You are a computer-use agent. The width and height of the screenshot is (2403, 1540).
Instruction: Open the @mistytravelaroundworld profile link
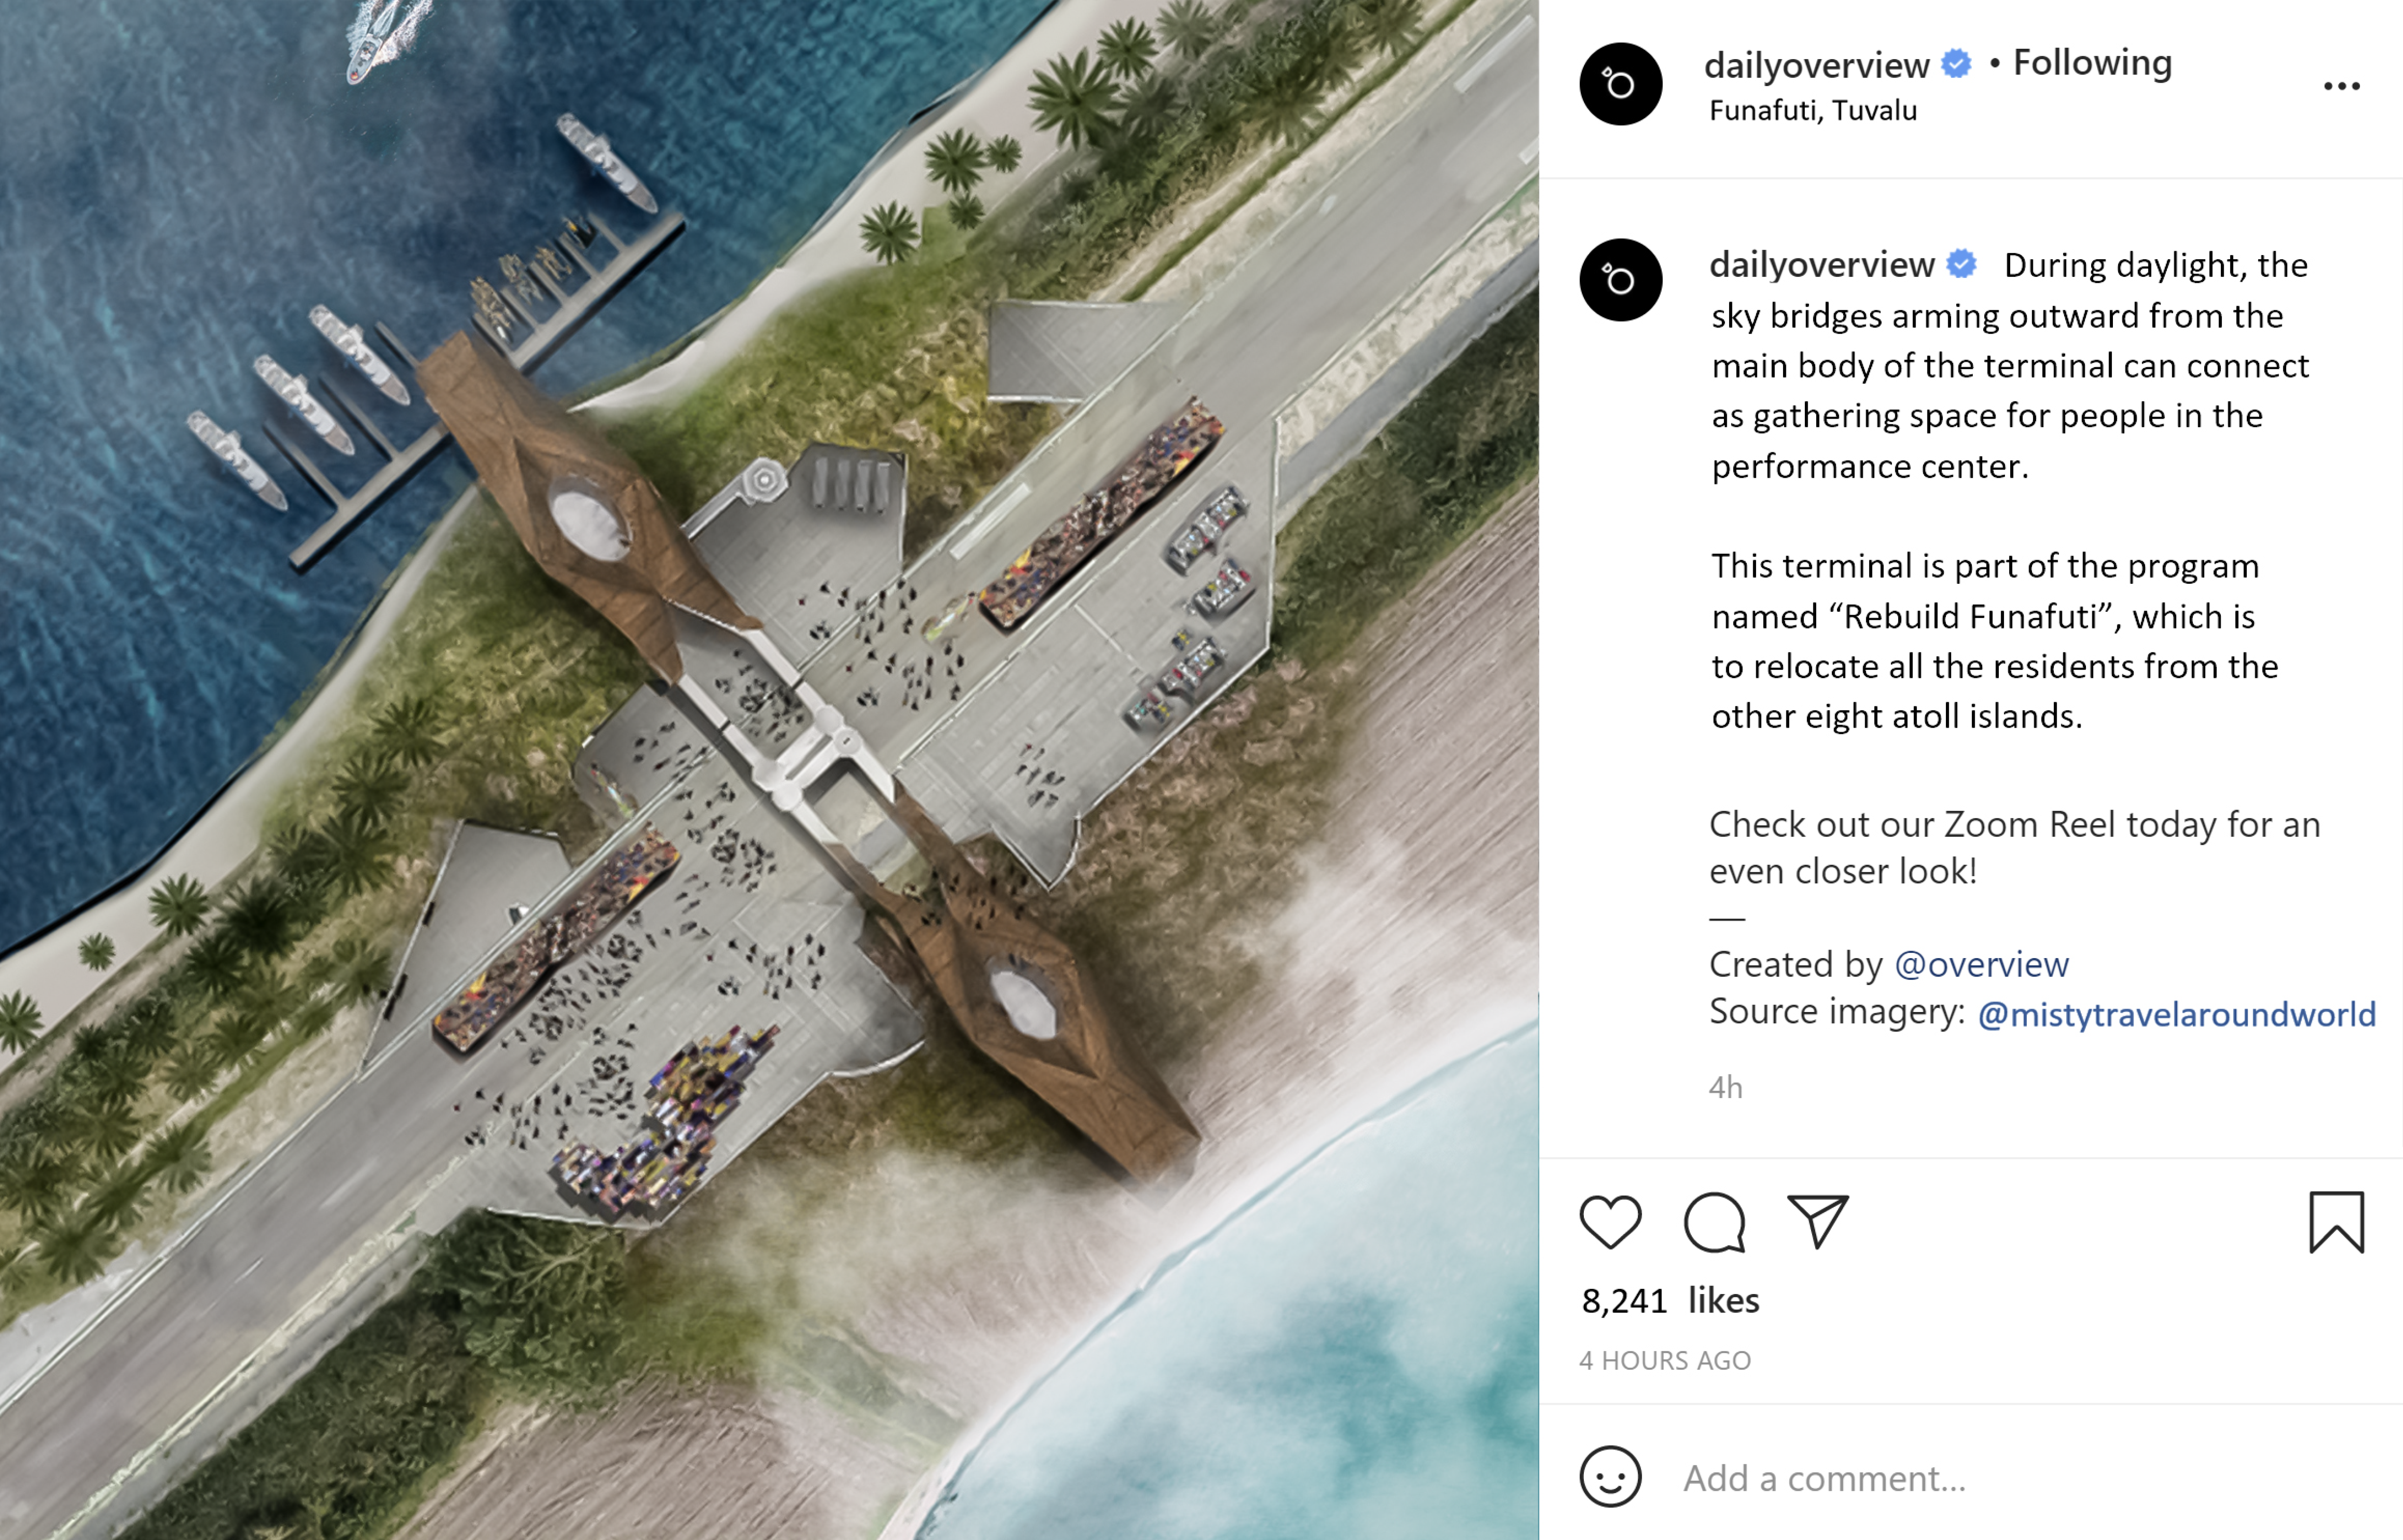coord(2176,1014)
